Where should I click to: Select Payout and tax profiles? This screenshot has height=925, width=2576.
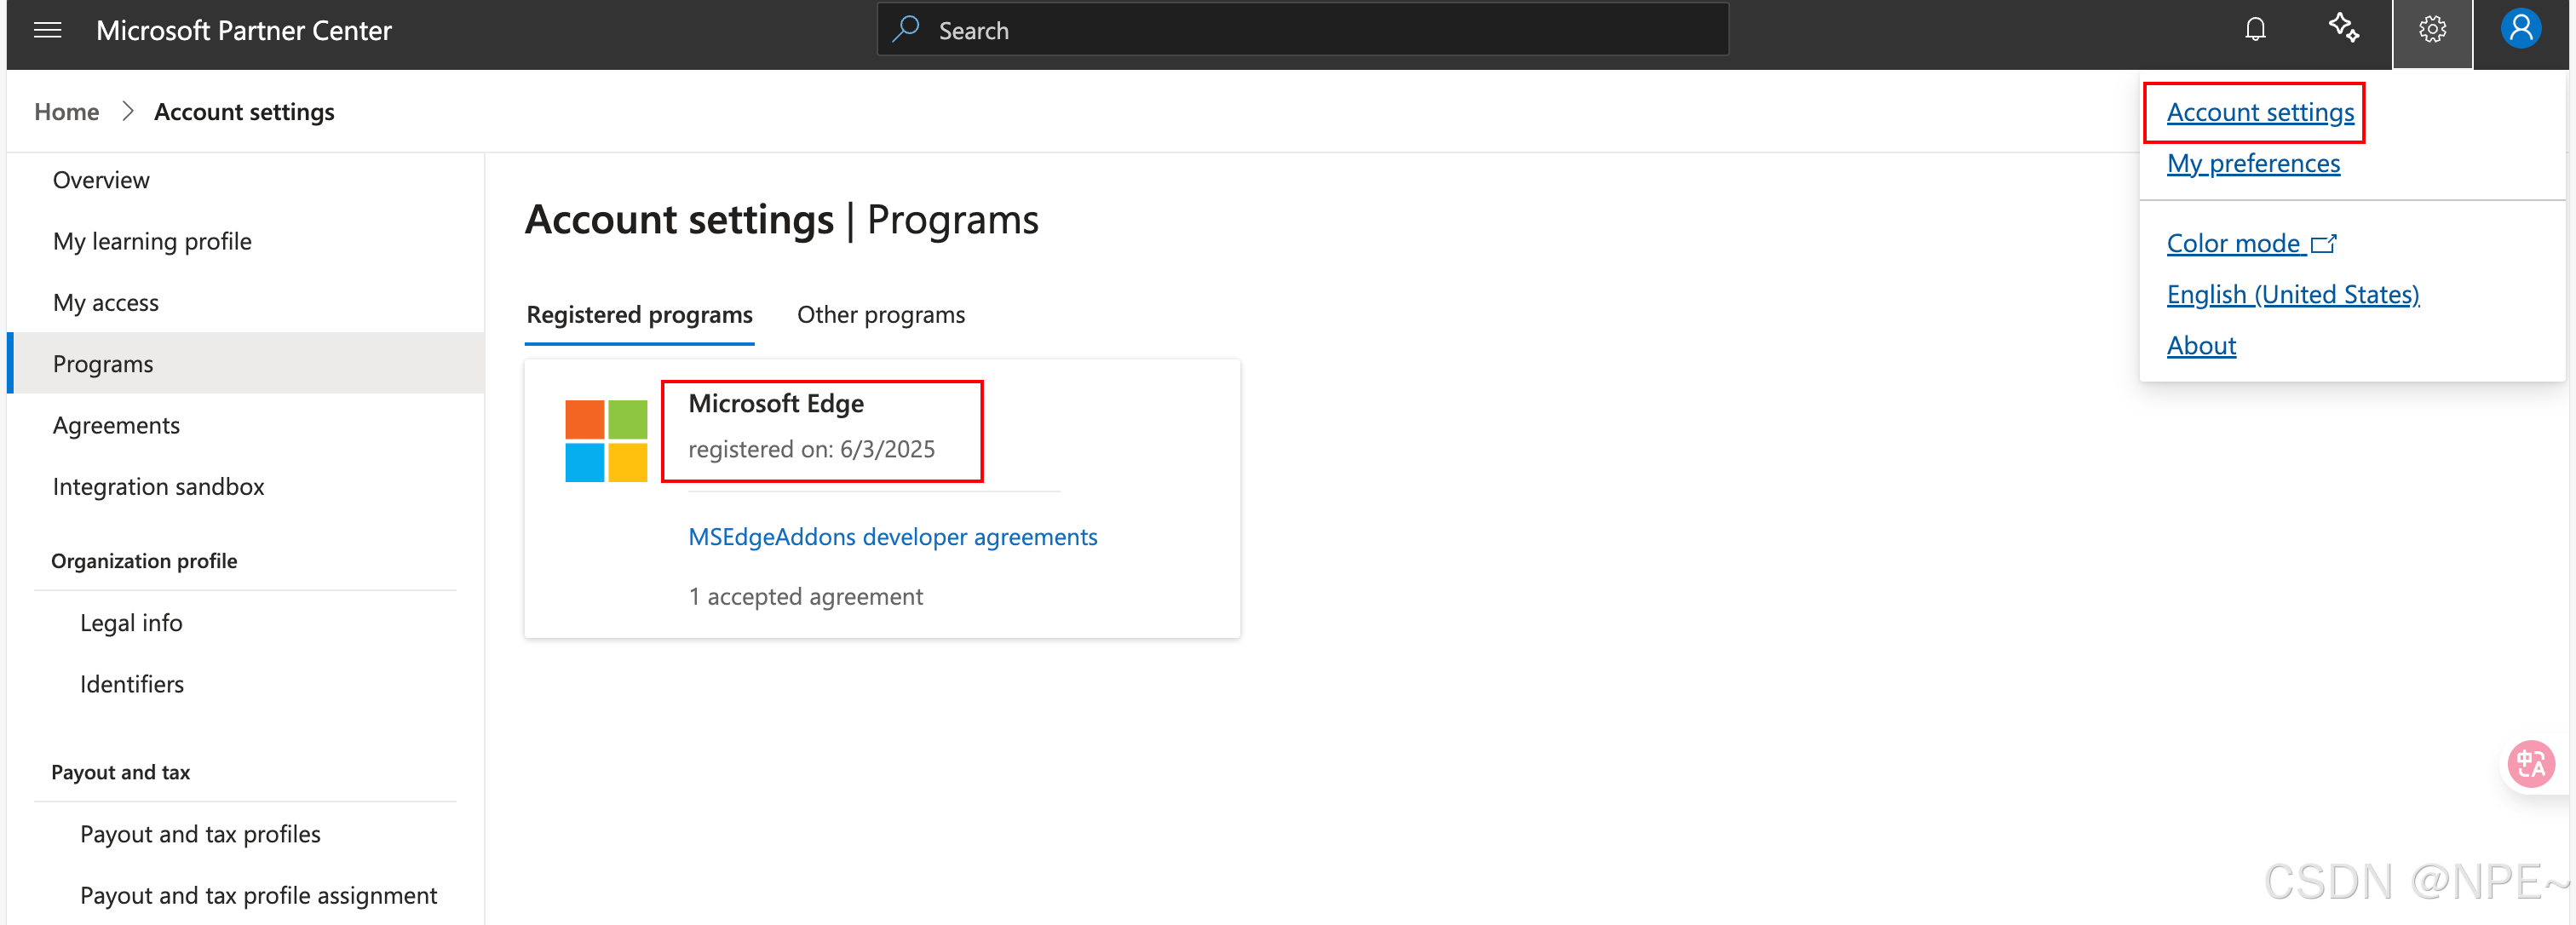[200, 834]
